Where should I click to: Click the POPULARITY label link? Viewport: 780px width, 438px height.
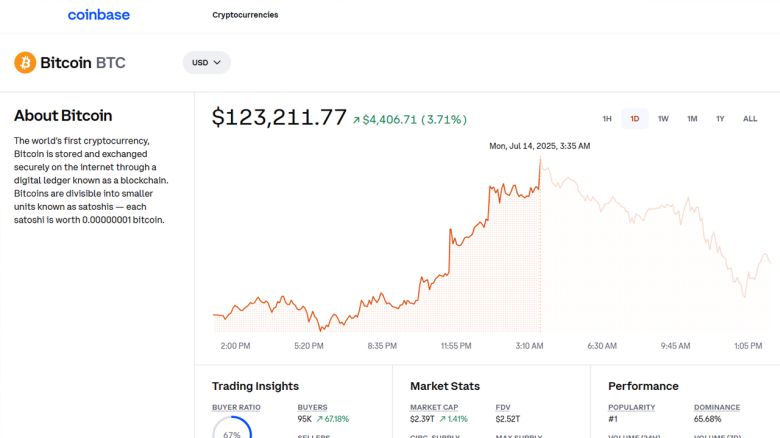click(x=631, y=407)
